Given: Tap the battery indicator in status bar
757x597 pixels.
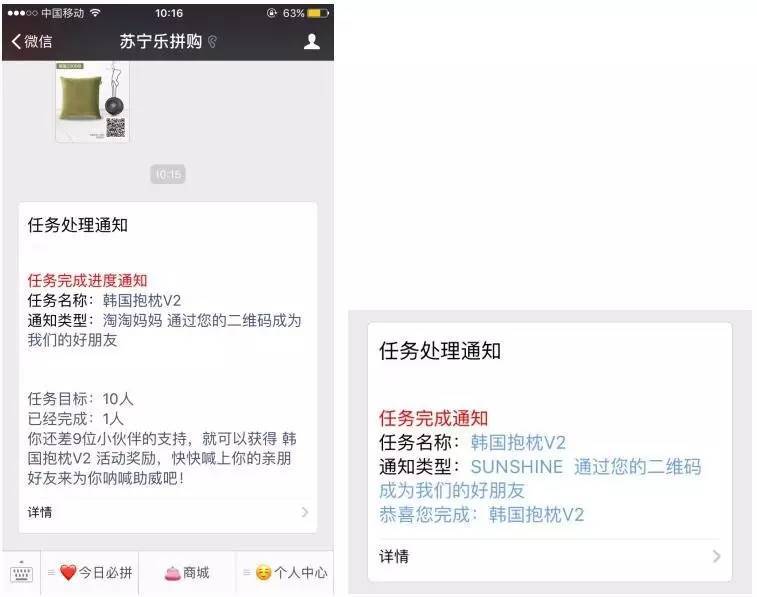Looking at the screenshot, I should [x=318, y=13].
